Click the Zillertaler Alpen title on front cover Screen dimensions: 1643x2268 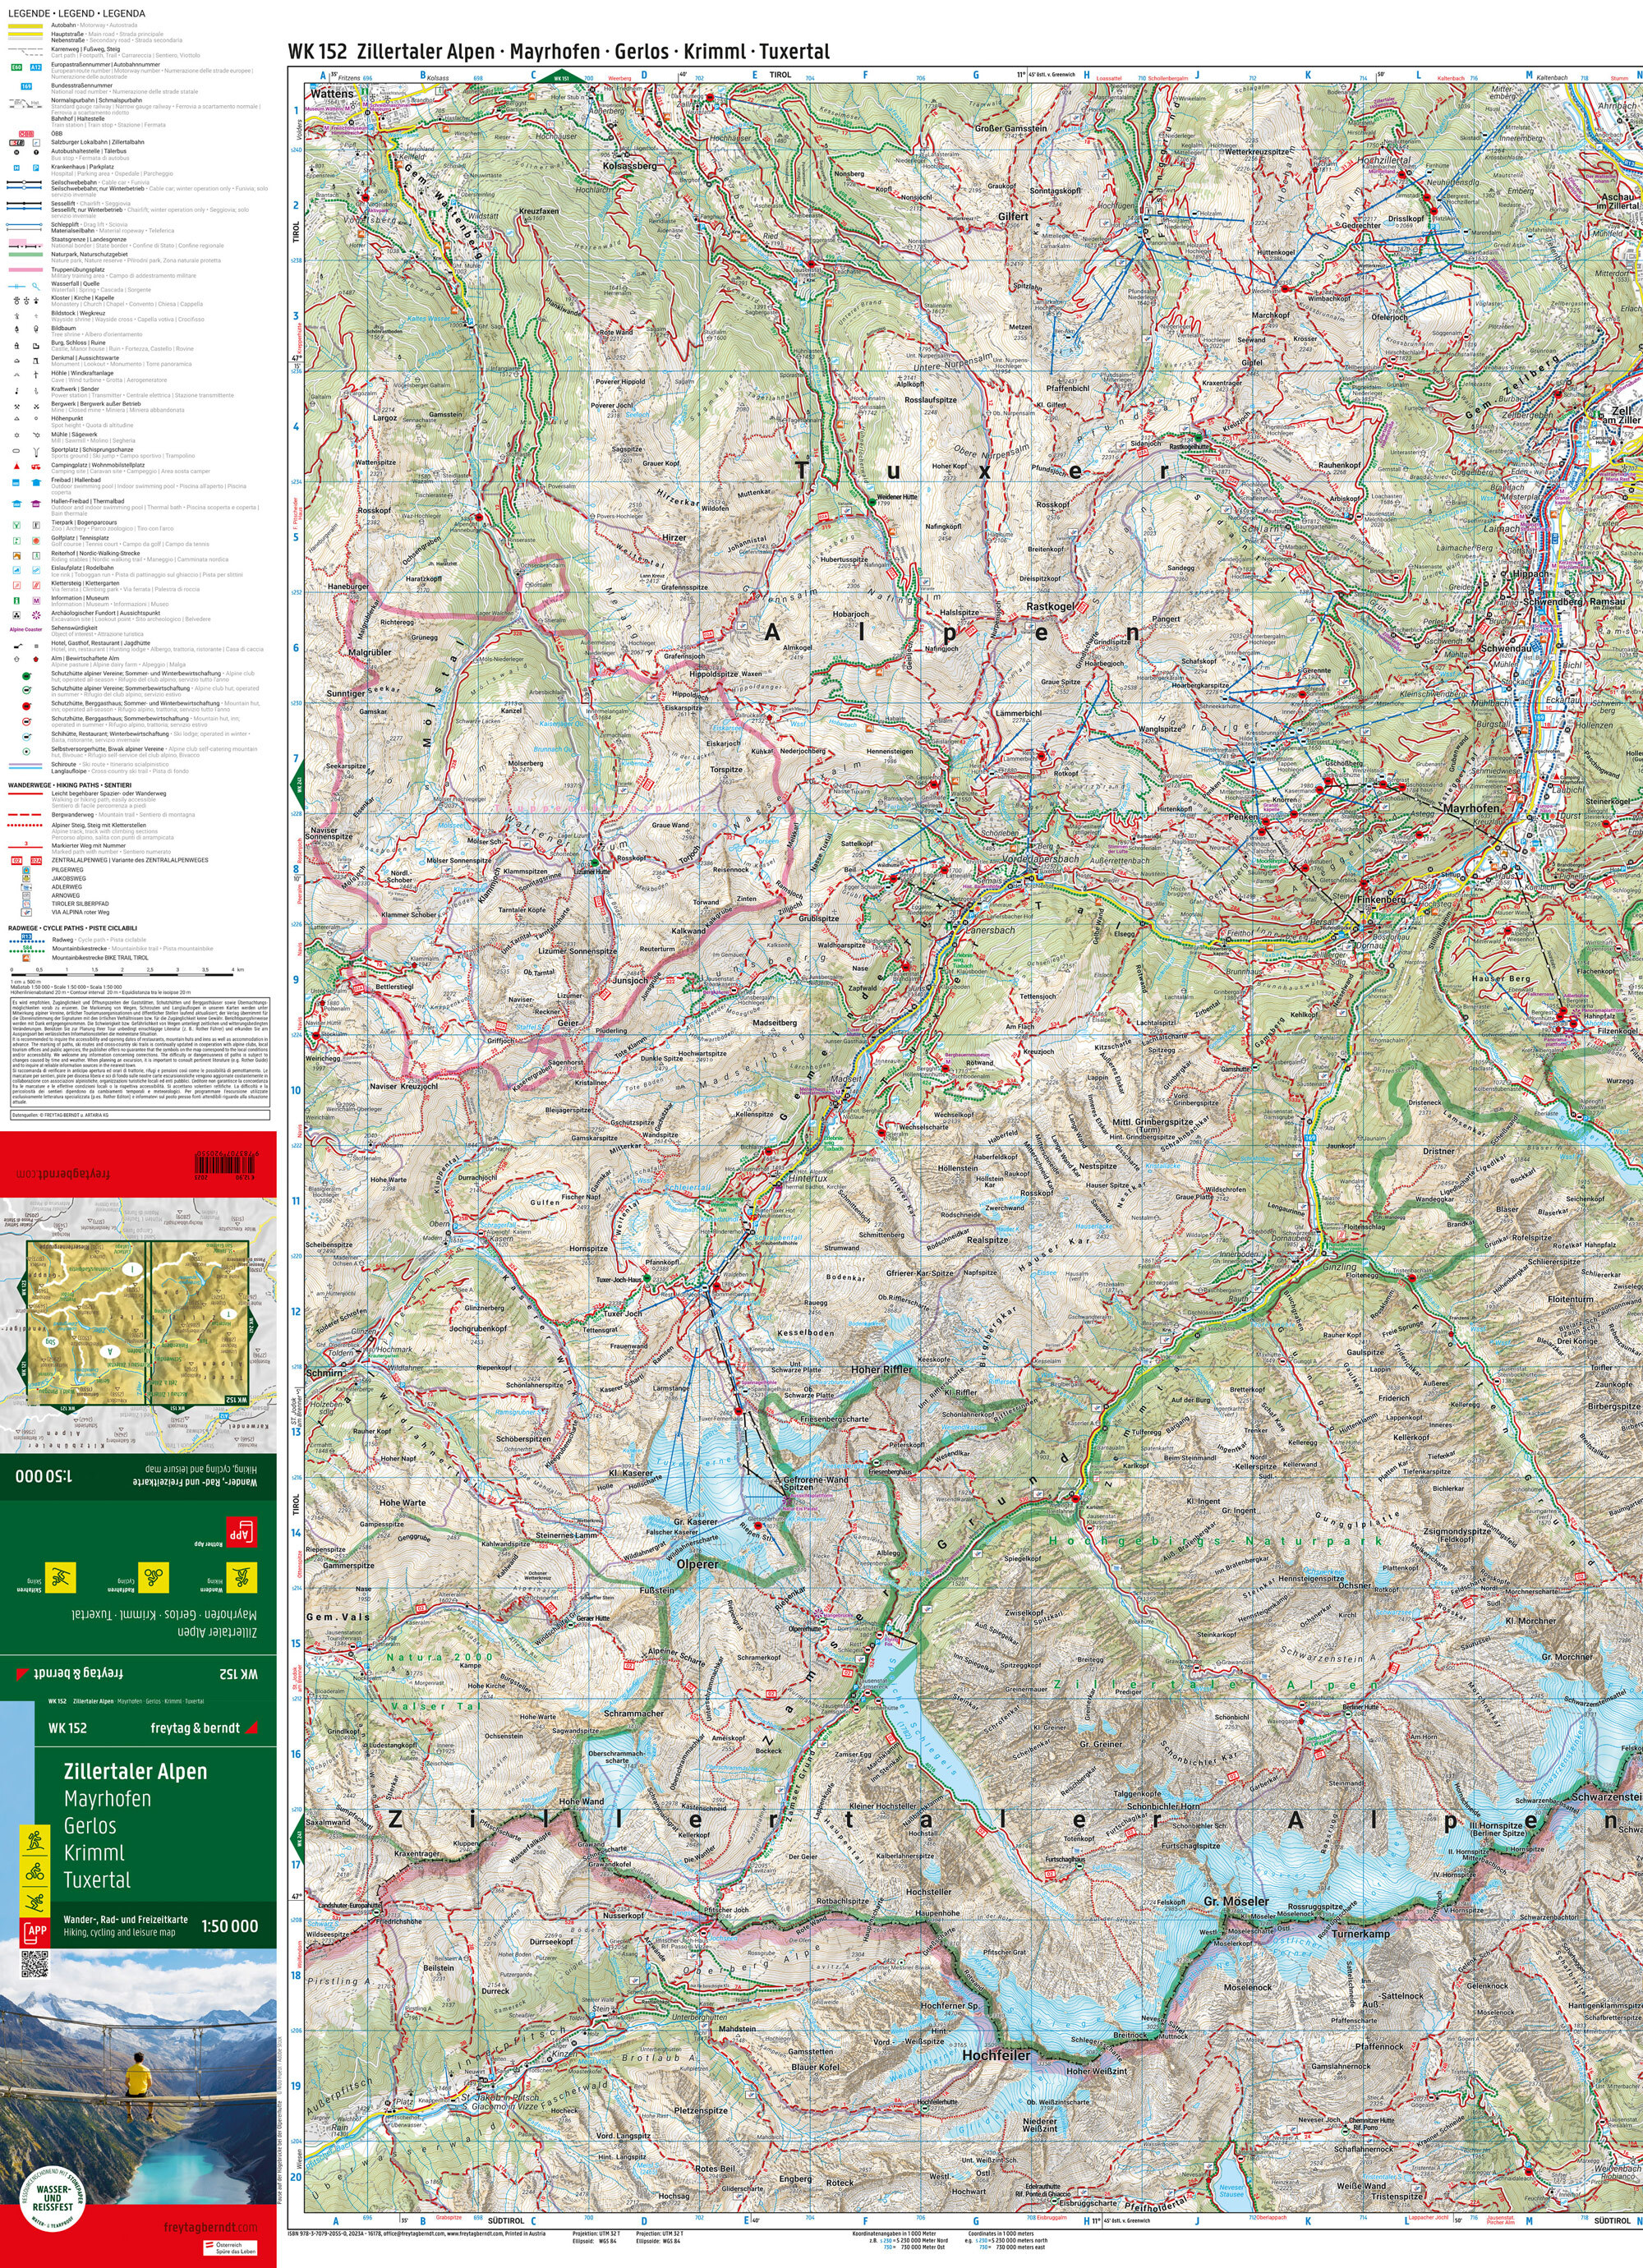click(135, 1771)
